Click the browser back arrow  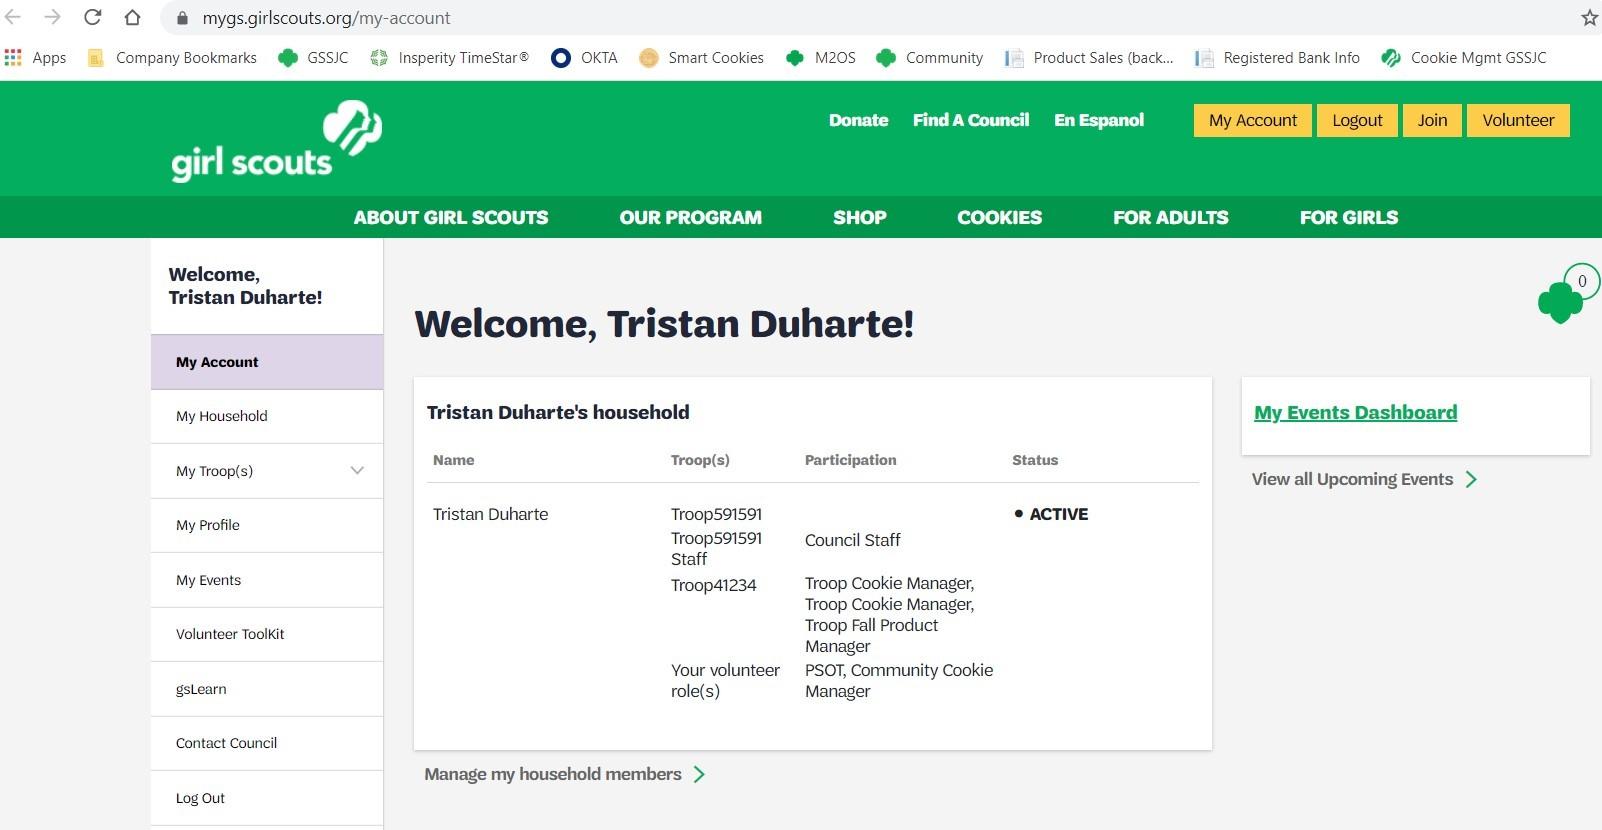[13, 17]
